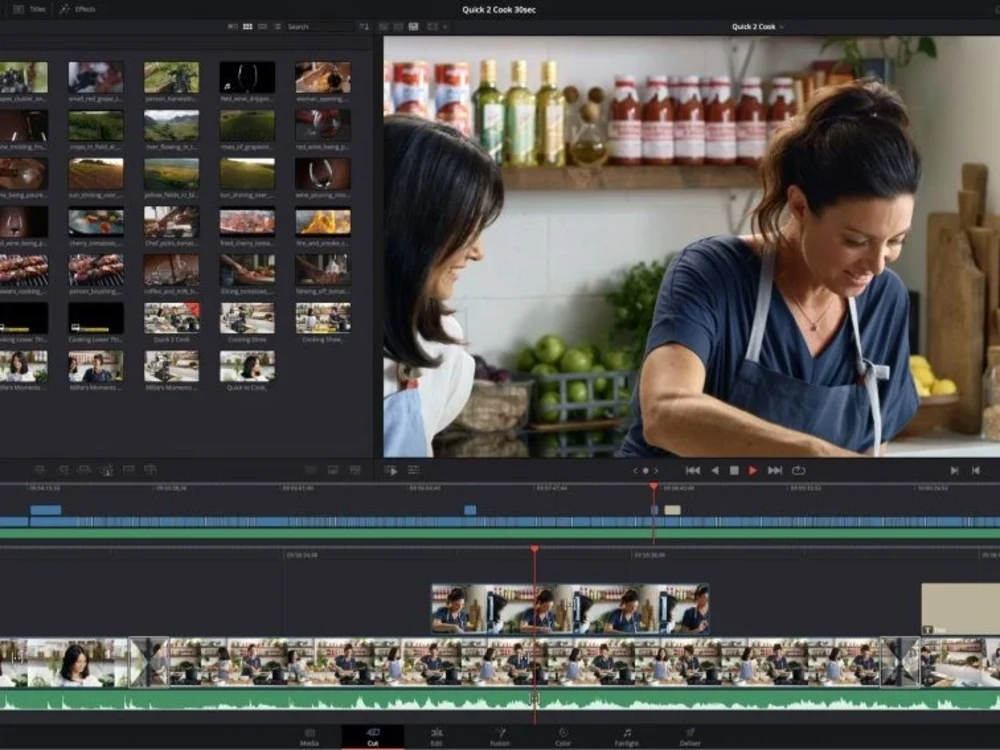Open the Deliver page
Screen dimensions: 1000x750
691,739
